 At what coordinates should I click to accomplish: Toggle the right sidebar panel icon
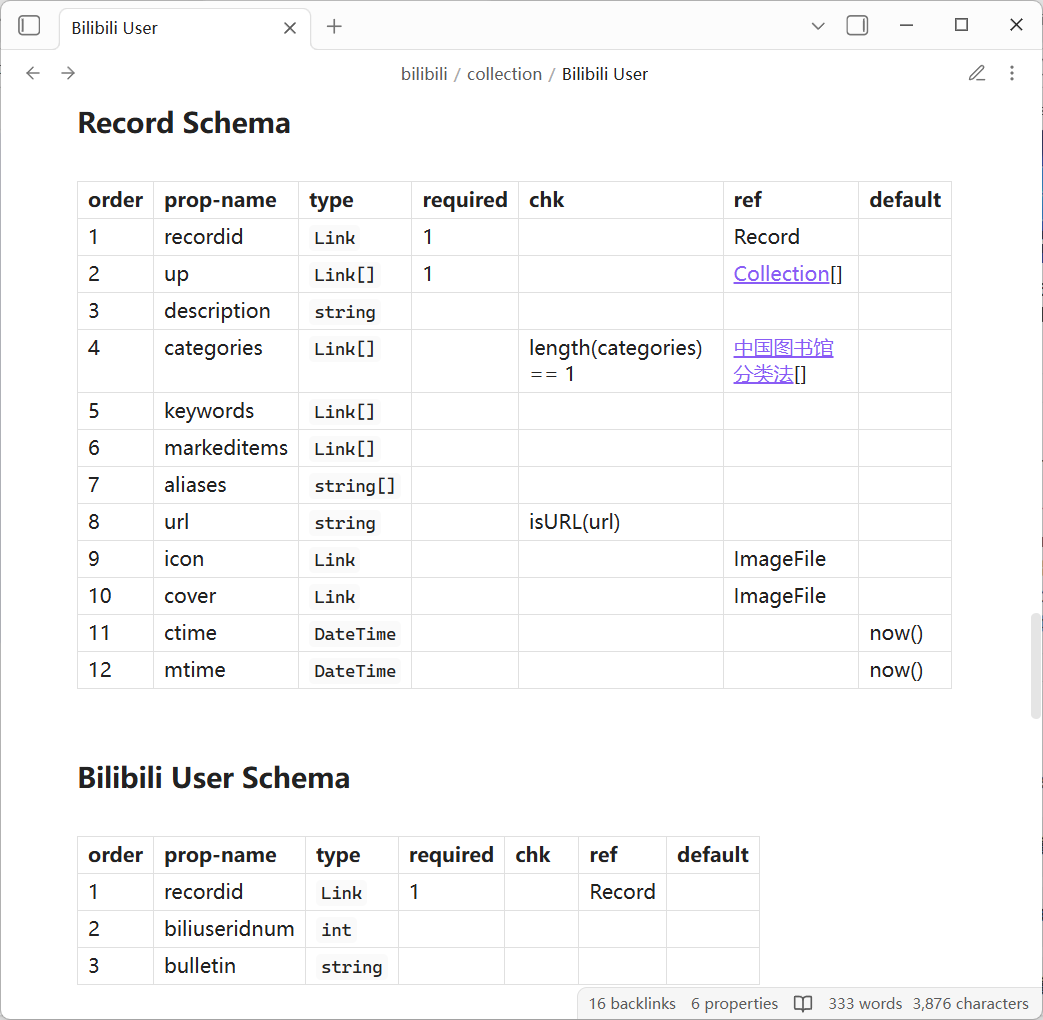pos(857,26)
